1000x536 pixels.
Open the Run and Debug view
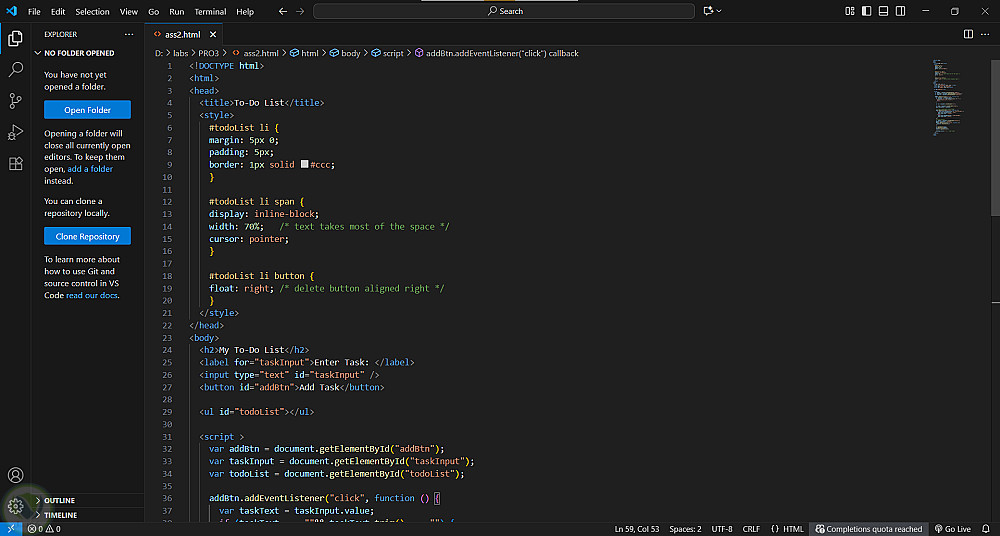[15, 132]
